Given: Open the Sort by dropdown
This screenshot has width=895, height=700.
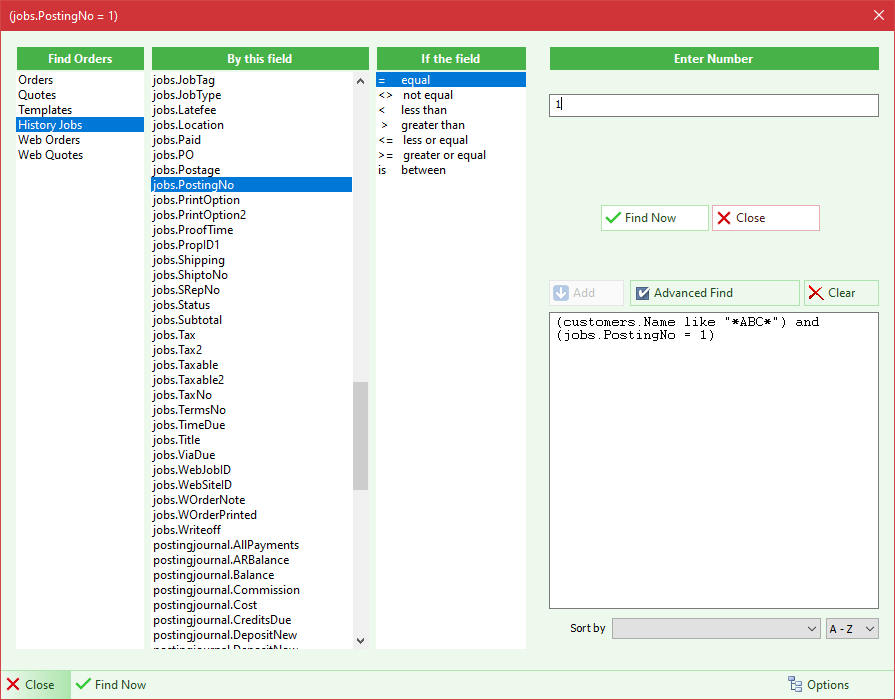Looking at the screenshot, I should 716,629.
